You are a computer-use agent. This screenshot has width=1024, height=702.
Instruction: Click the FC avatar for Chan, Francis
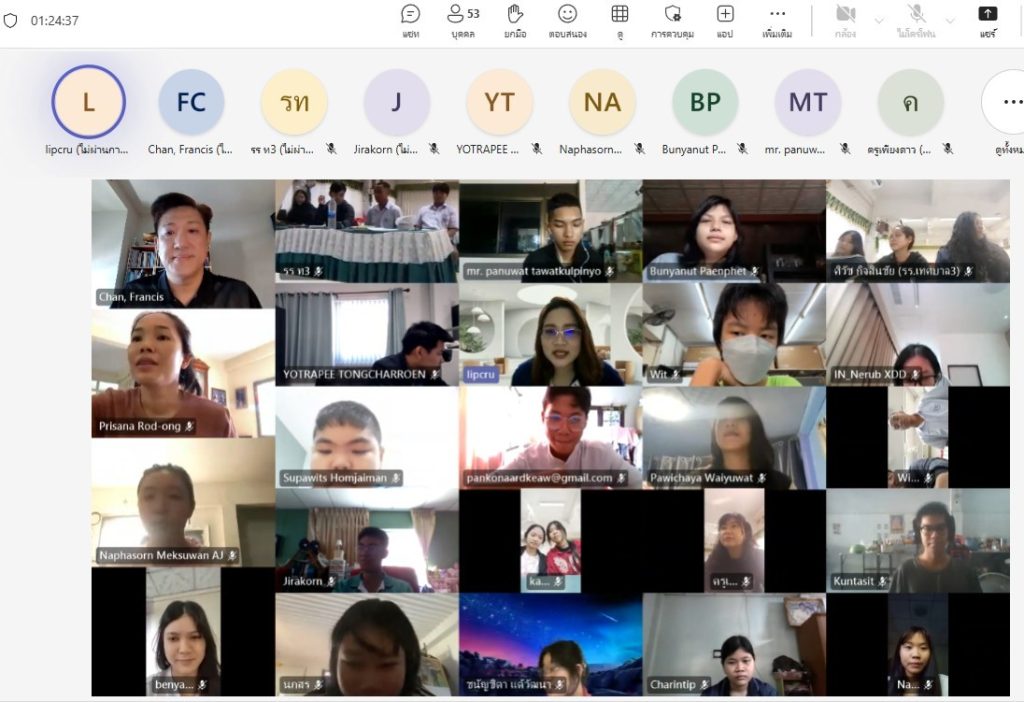coord(191,102)
